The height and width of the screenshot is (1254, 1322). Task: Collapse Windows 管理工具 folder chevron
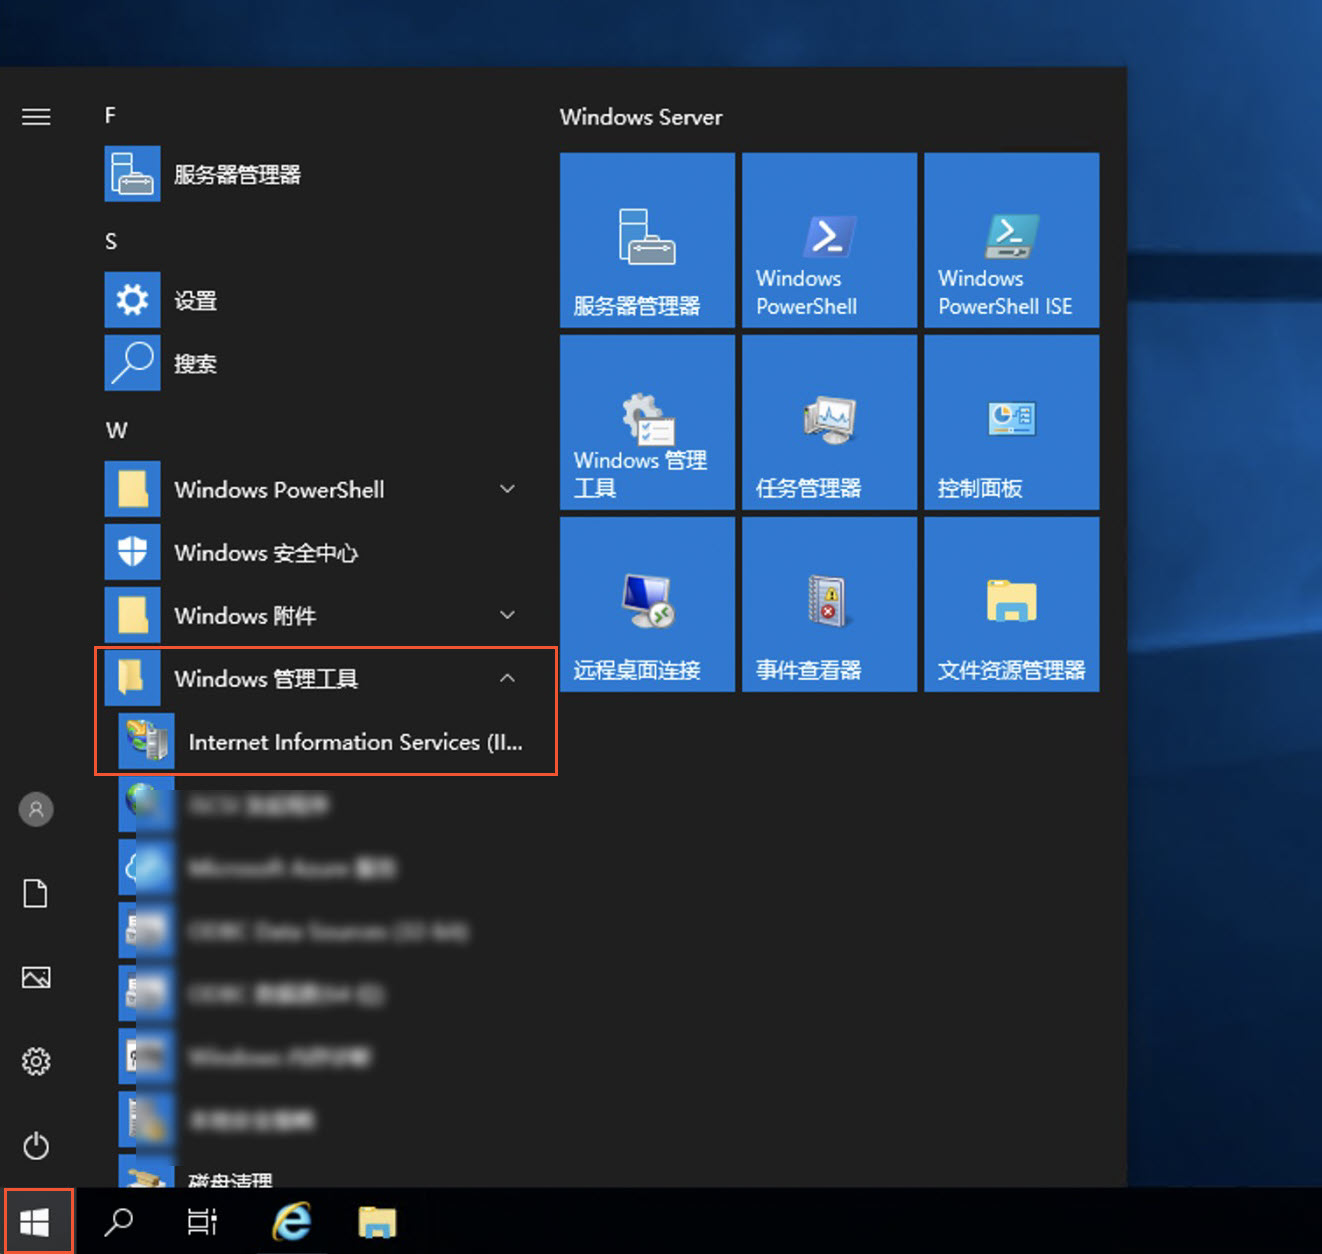pyautogui.click(x=507, y=678)
